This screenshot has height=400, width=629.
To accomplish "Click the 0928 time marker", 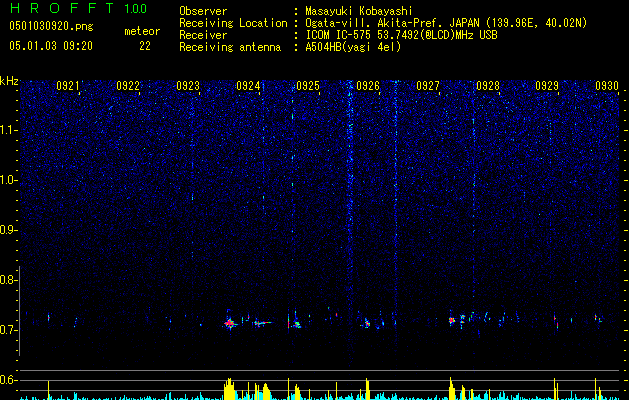I will click(x=488, y=85).
